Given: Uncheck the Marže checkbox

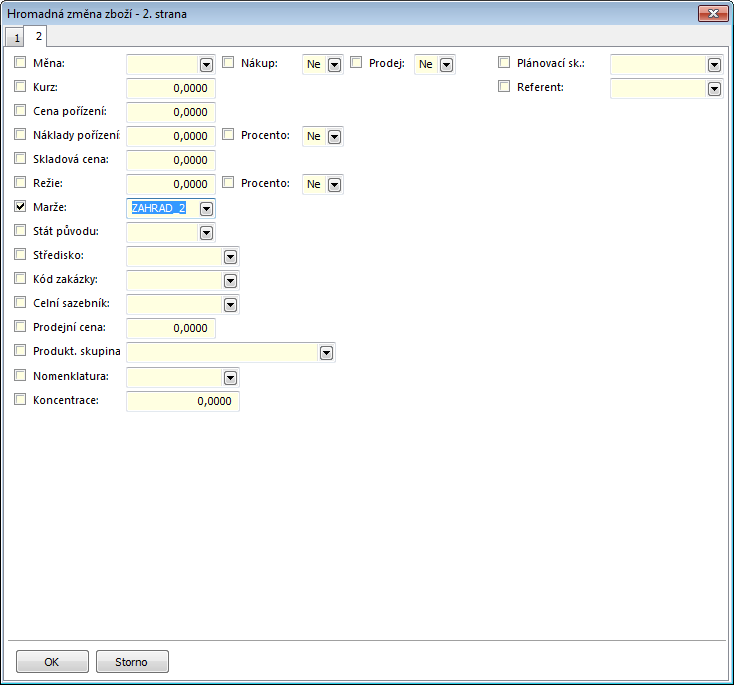Looking at the screenshot, I should (20, 206).
